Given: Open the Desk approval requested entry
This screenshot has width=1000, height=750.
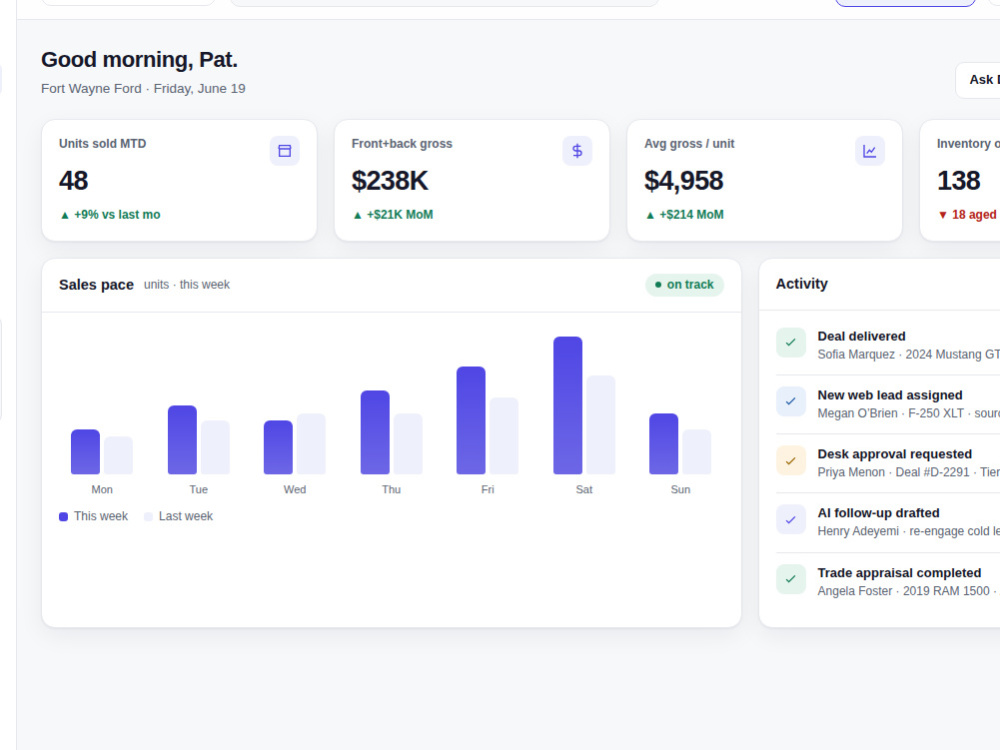Looking at the screenshot, I should [888, 463].
